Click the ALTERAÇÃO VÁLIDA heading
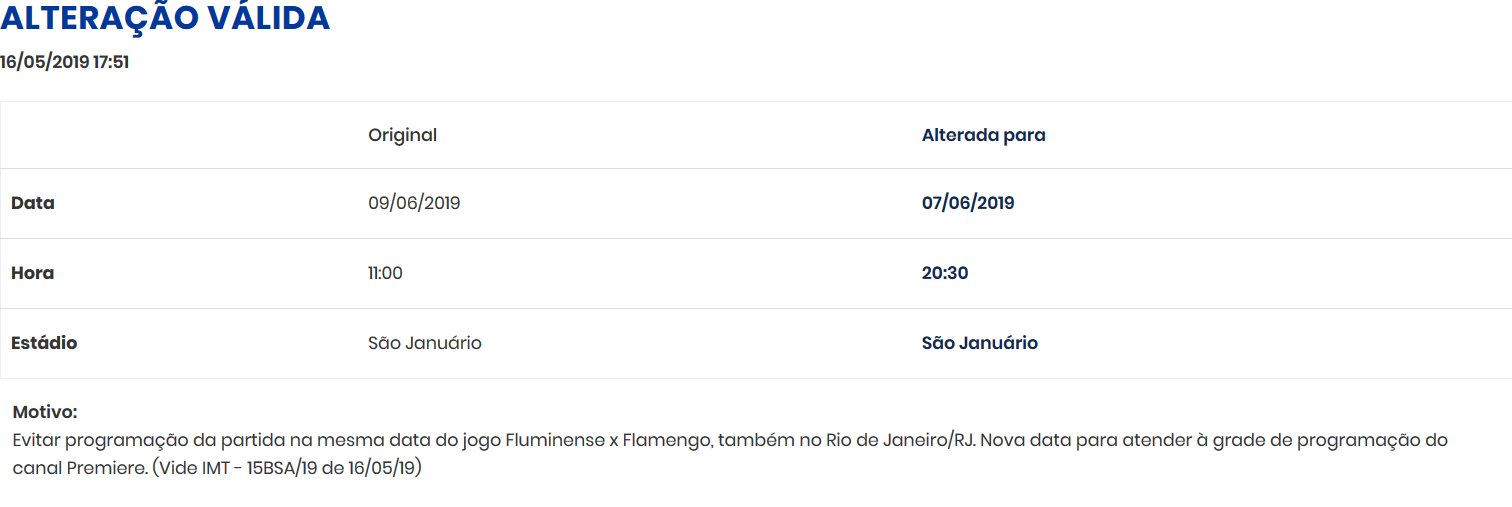This screenshot has height=507, width=1512. pos(165,18)
